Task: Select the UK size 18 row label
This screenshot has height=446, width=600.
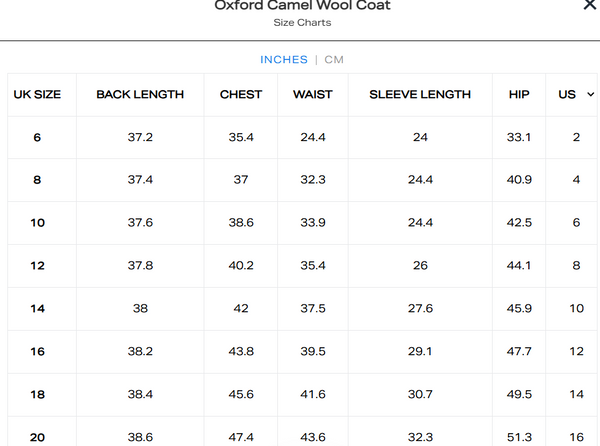Action: [x=37, y=395]
